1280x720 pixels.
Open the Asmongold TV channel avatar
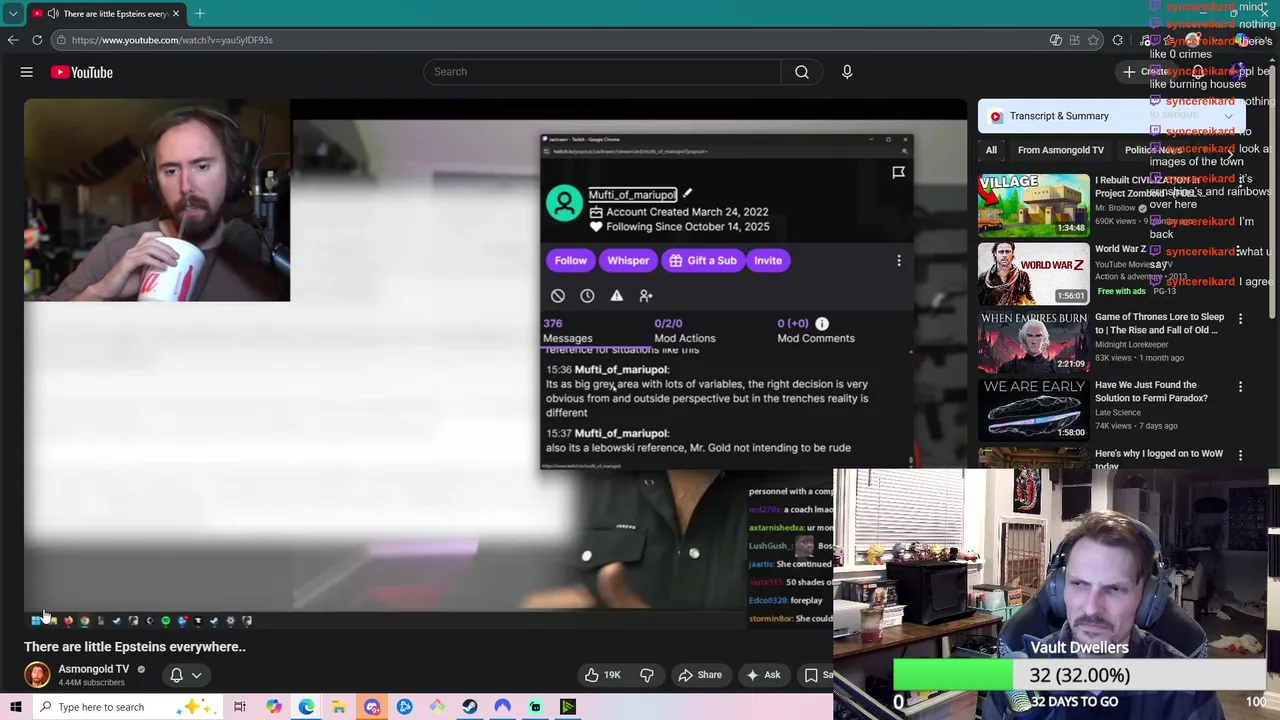coord(37,675)
